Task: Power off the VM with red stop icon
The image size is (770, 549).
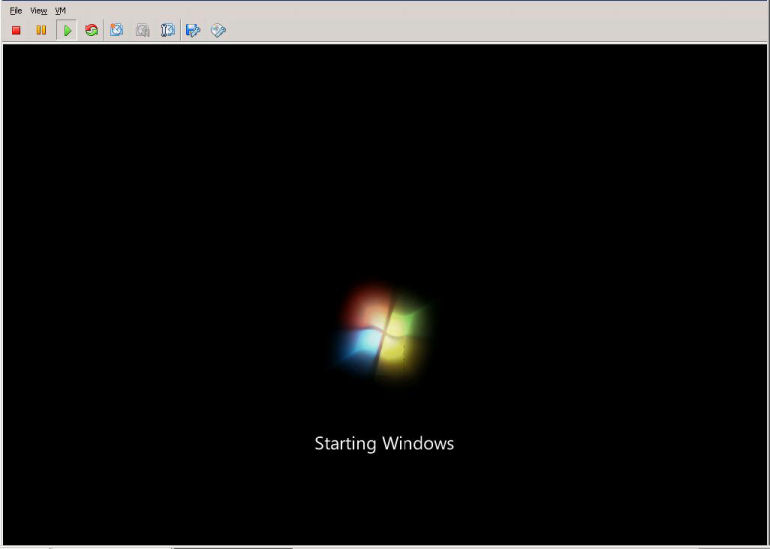Action: (x=16, y=30)
